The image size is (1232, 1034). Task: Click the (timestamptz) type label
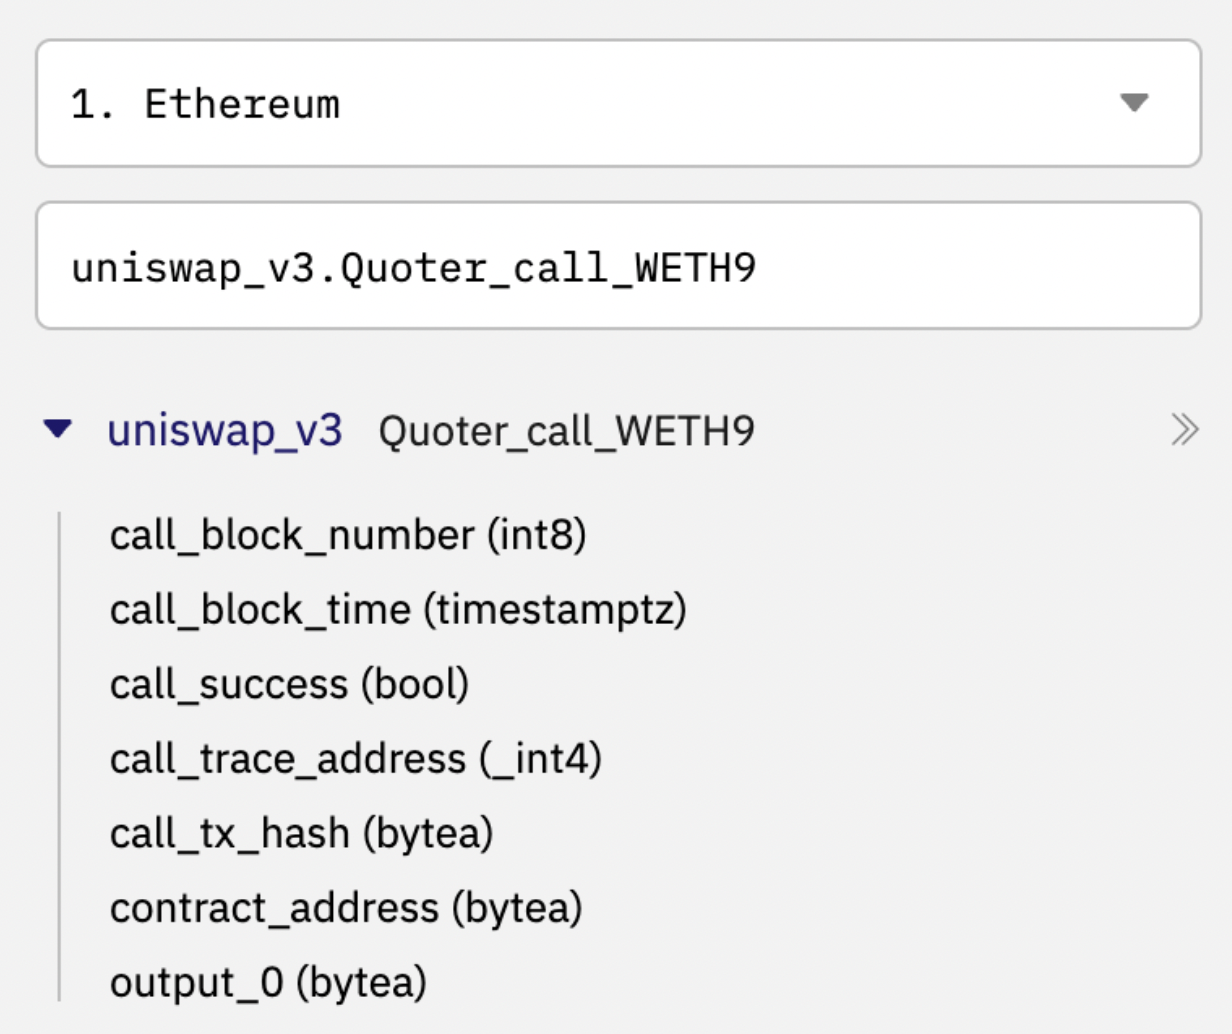coord(555,610)
